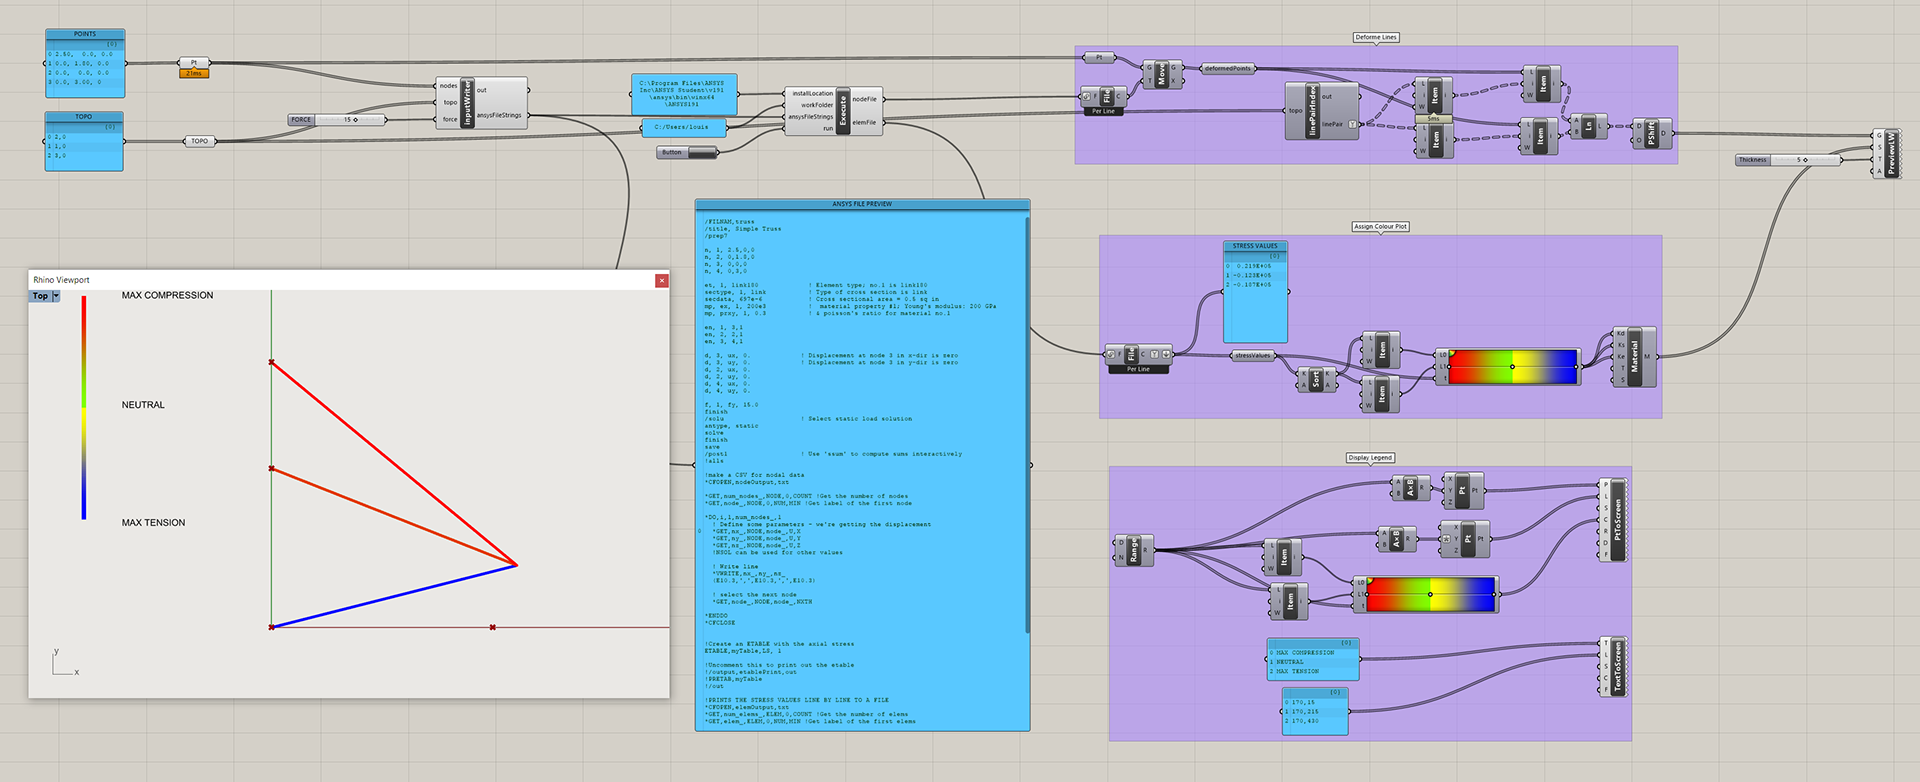Click the POINTS panel header

85,33
